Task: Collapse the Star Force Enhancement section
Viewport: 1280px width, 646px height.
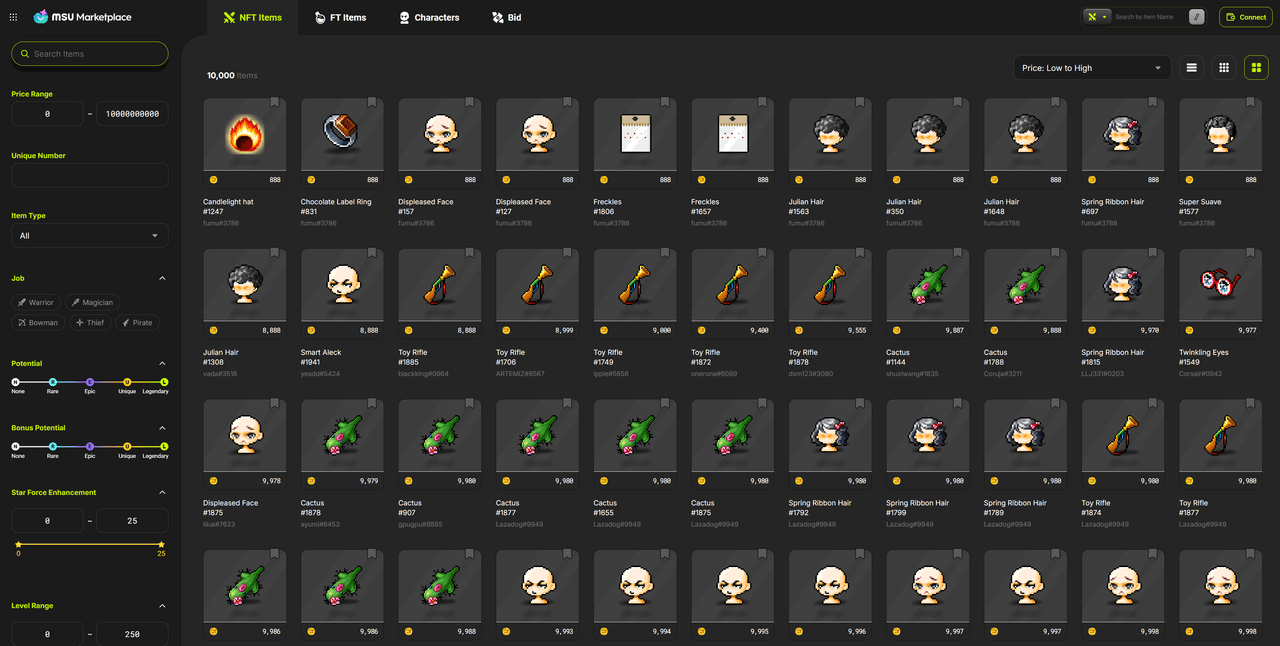Action: [162, 493]
